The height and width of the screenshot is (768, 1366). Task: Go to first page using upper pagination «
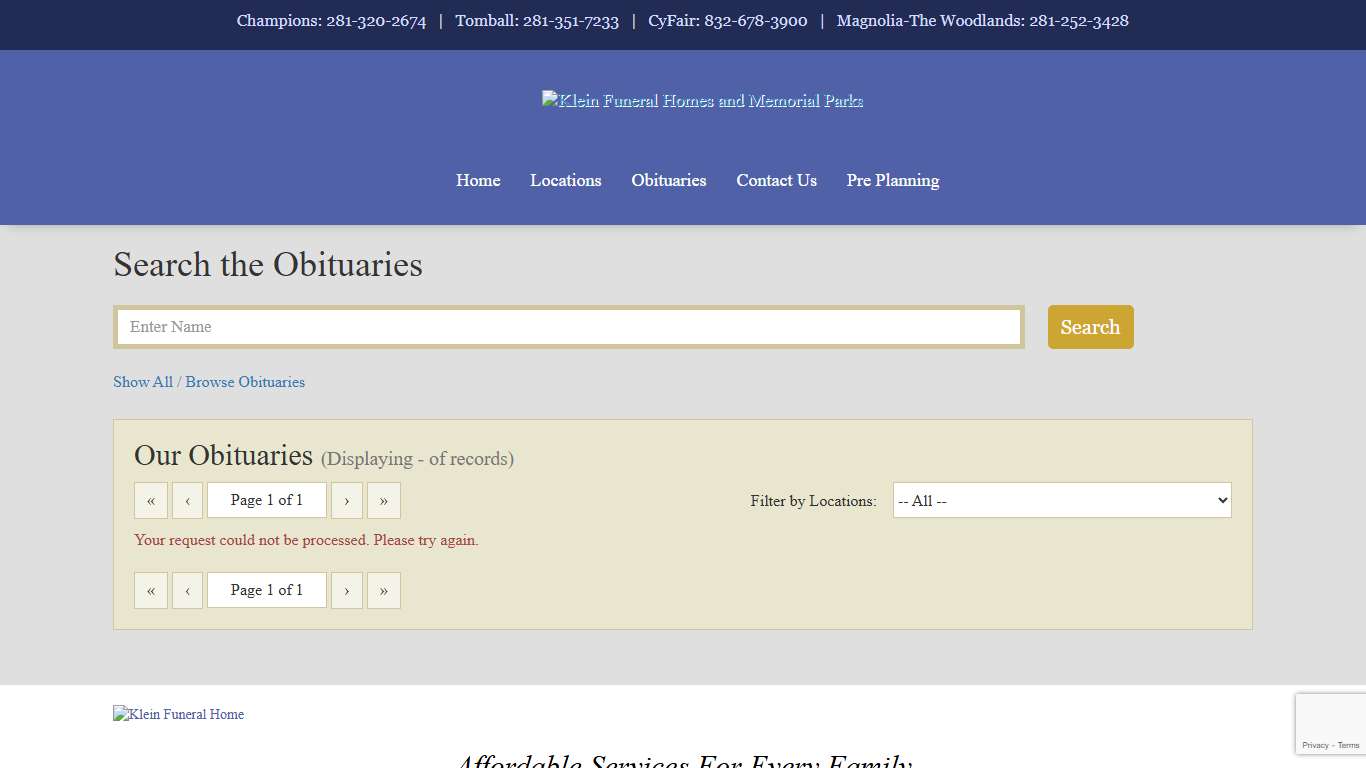[151, 501]
